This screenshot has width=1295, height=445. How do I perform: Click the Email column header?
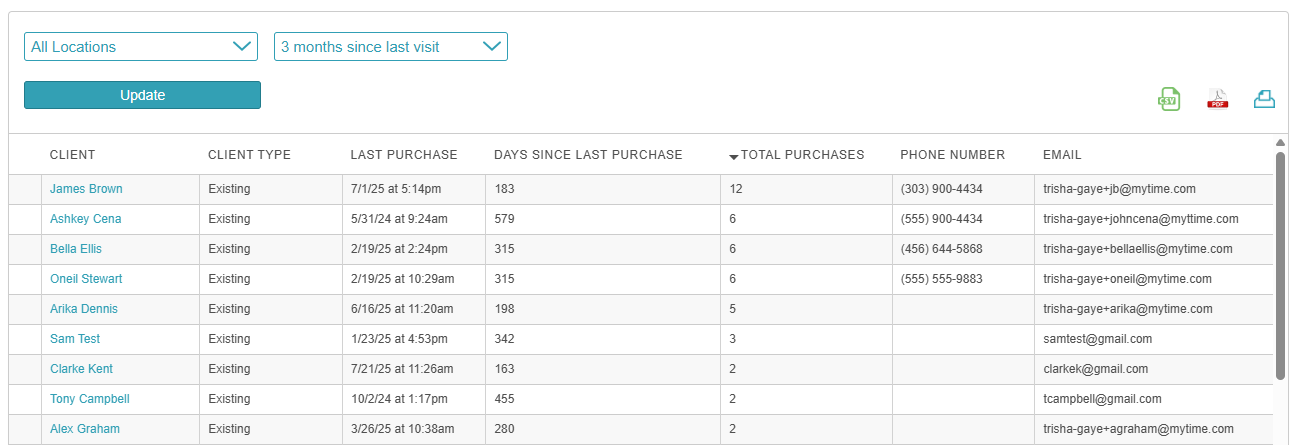coord(1062,155)
